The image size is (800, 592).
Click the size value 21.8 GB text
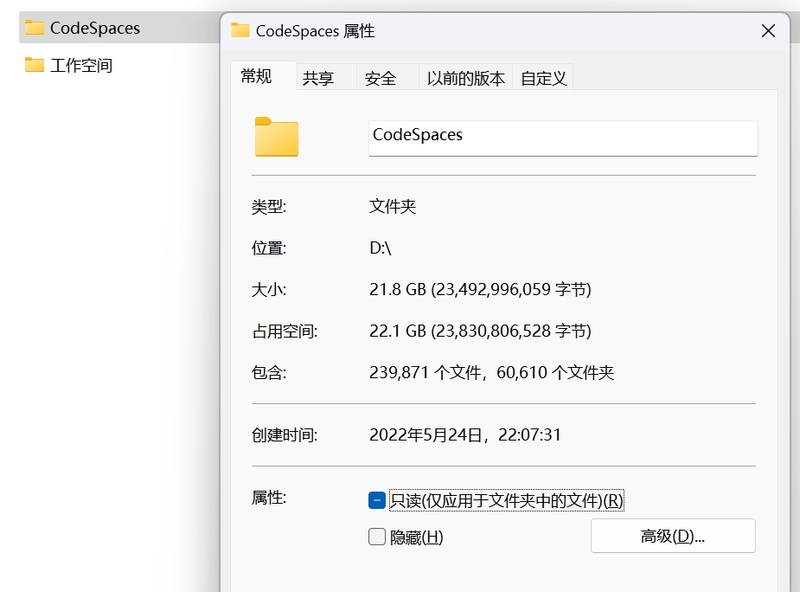pyautogui.click(x=480, y=289)
